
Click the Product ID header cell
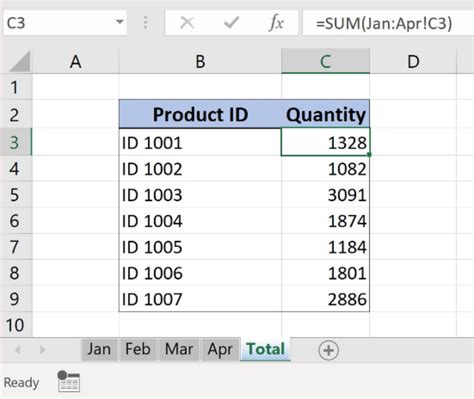point(200,114)
